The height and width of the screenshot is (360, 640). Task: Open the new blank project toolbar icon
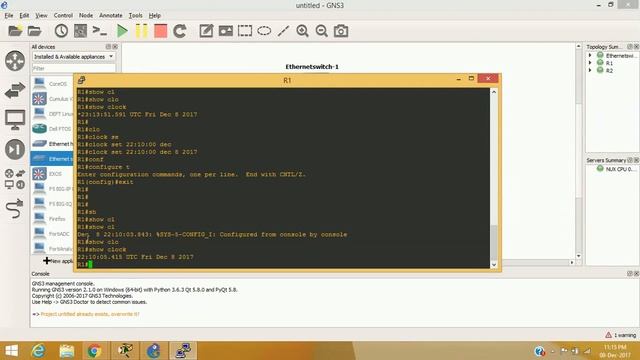coord(15,31)
